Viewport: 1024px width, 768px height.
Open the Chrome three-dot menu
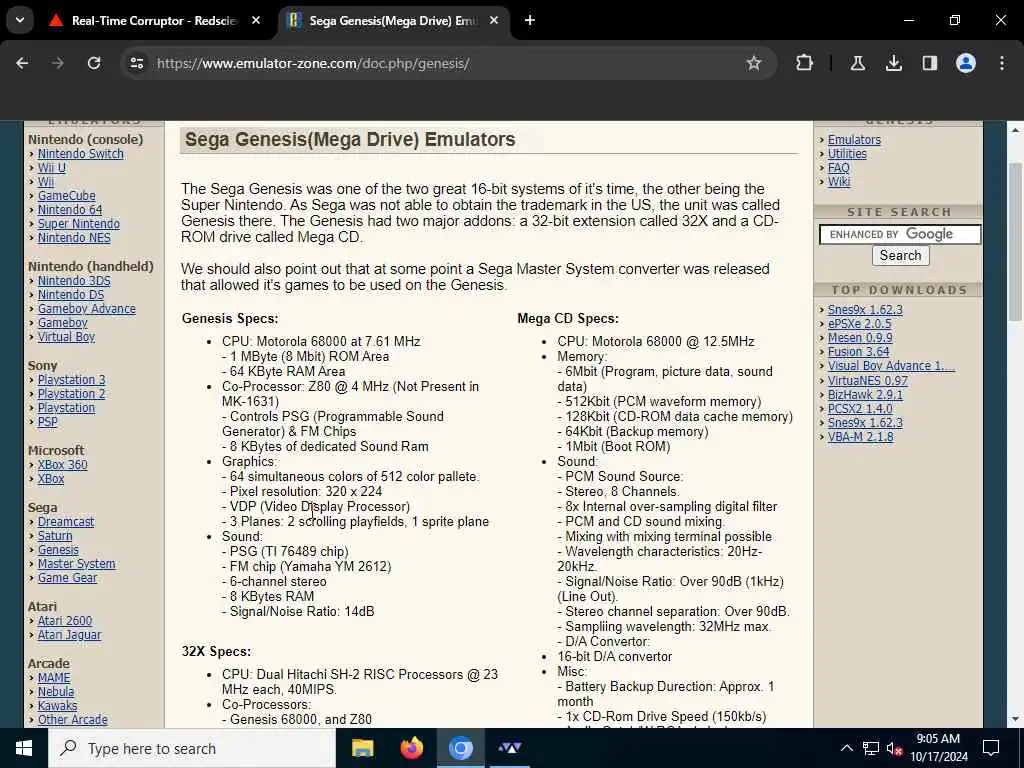click(1001, 63)
